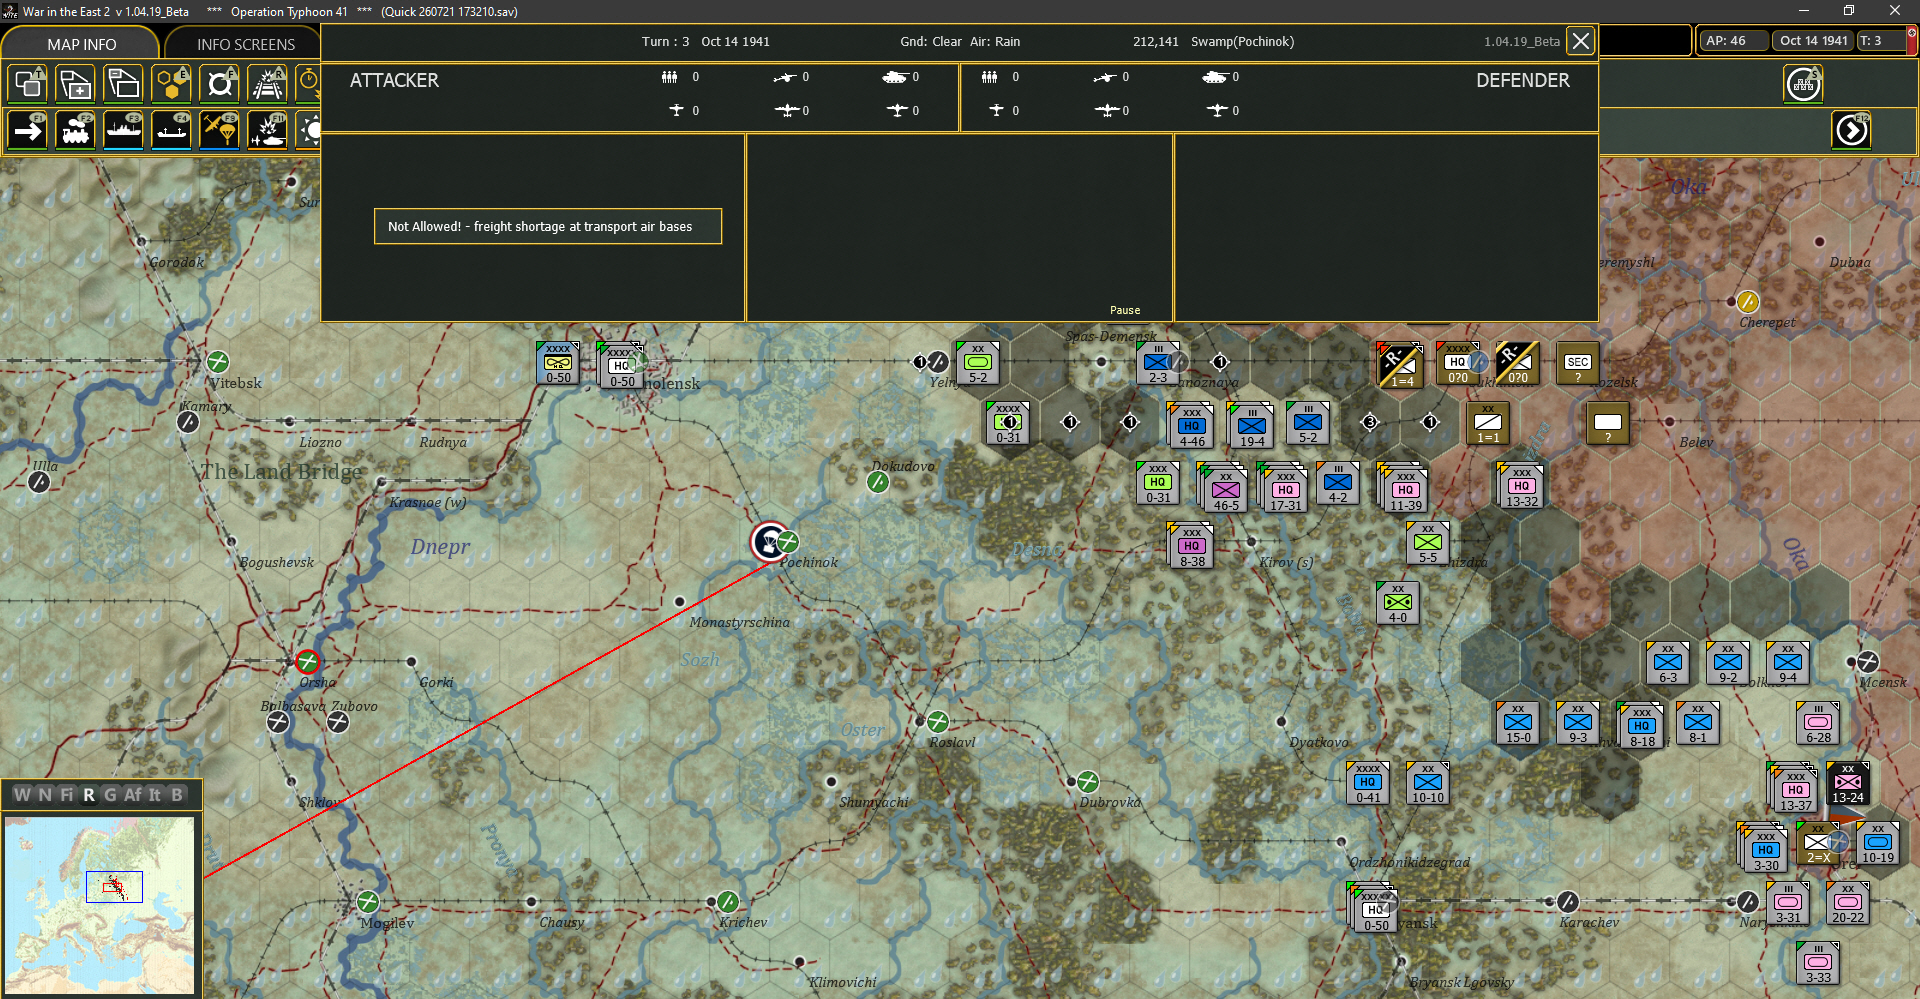Image resolution: width=1920 pixels, height=999 pixels.
Task: Click the end turn circular arrow icon
Action: coord(1851,130)
